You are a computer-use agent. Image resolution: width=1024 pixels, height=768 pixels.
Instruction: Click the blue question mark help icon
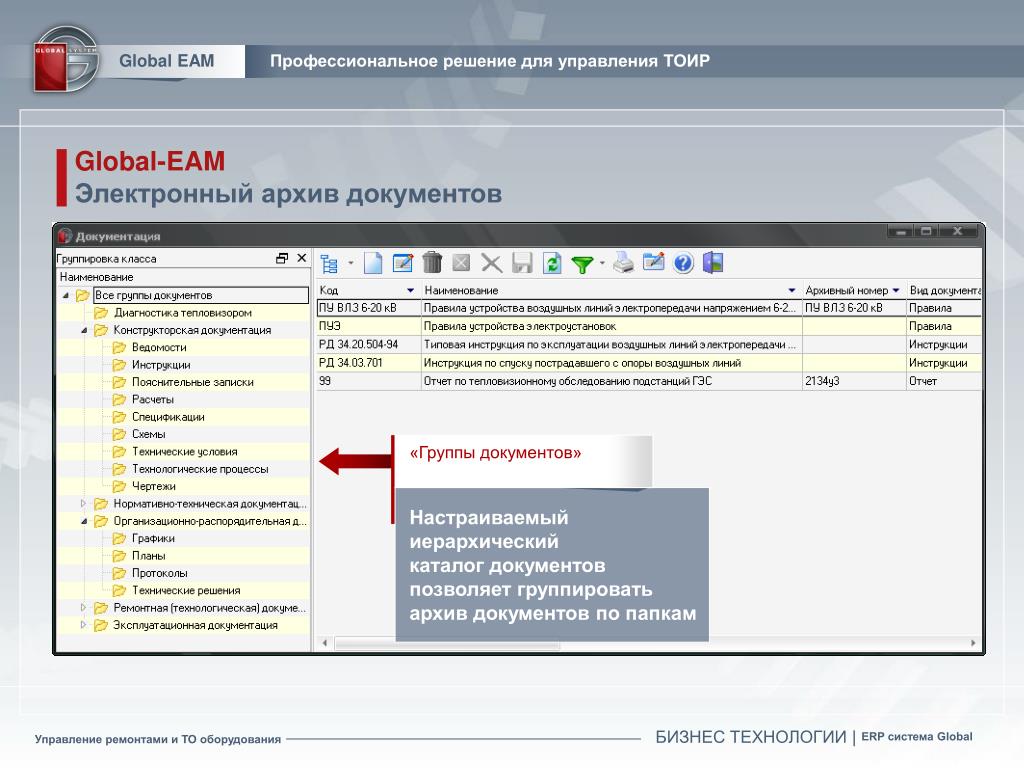(683, 263)
